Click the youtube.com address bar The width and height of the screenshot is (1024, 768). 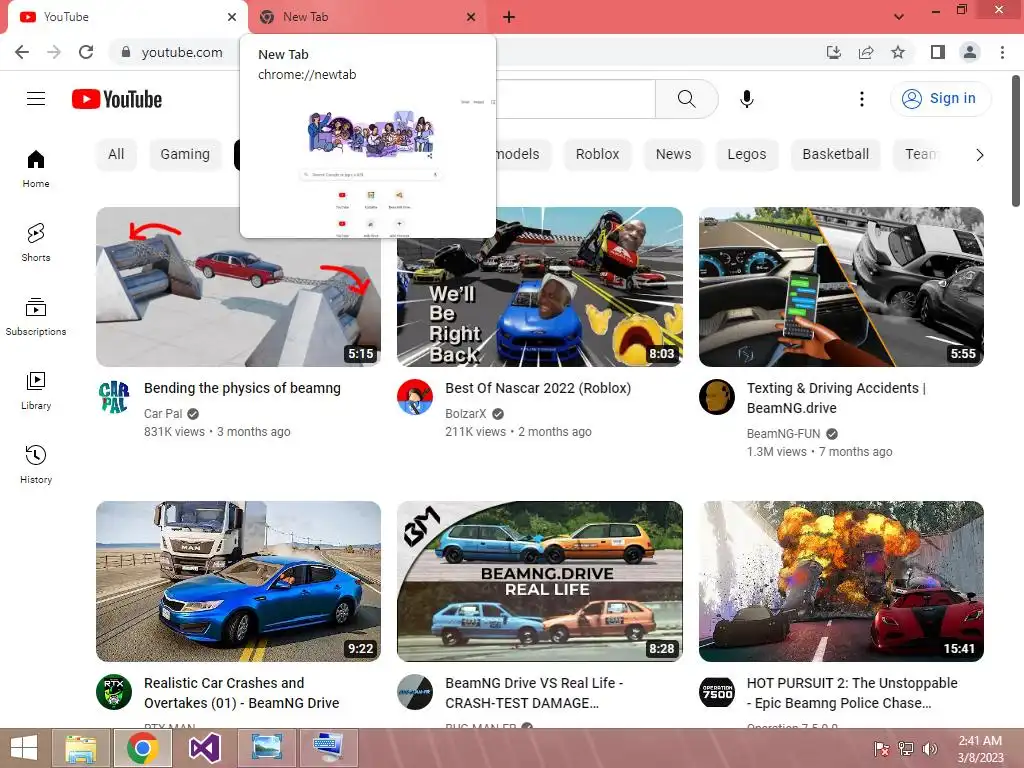tap(182, 52)
